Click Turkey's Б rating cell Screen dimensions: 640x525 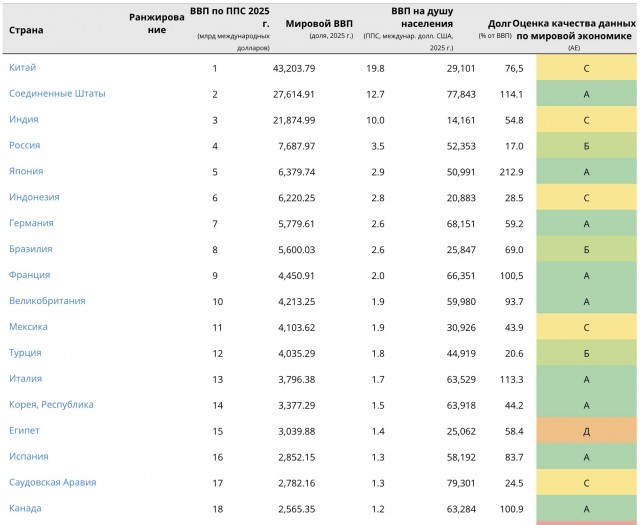tap(586, 353)
